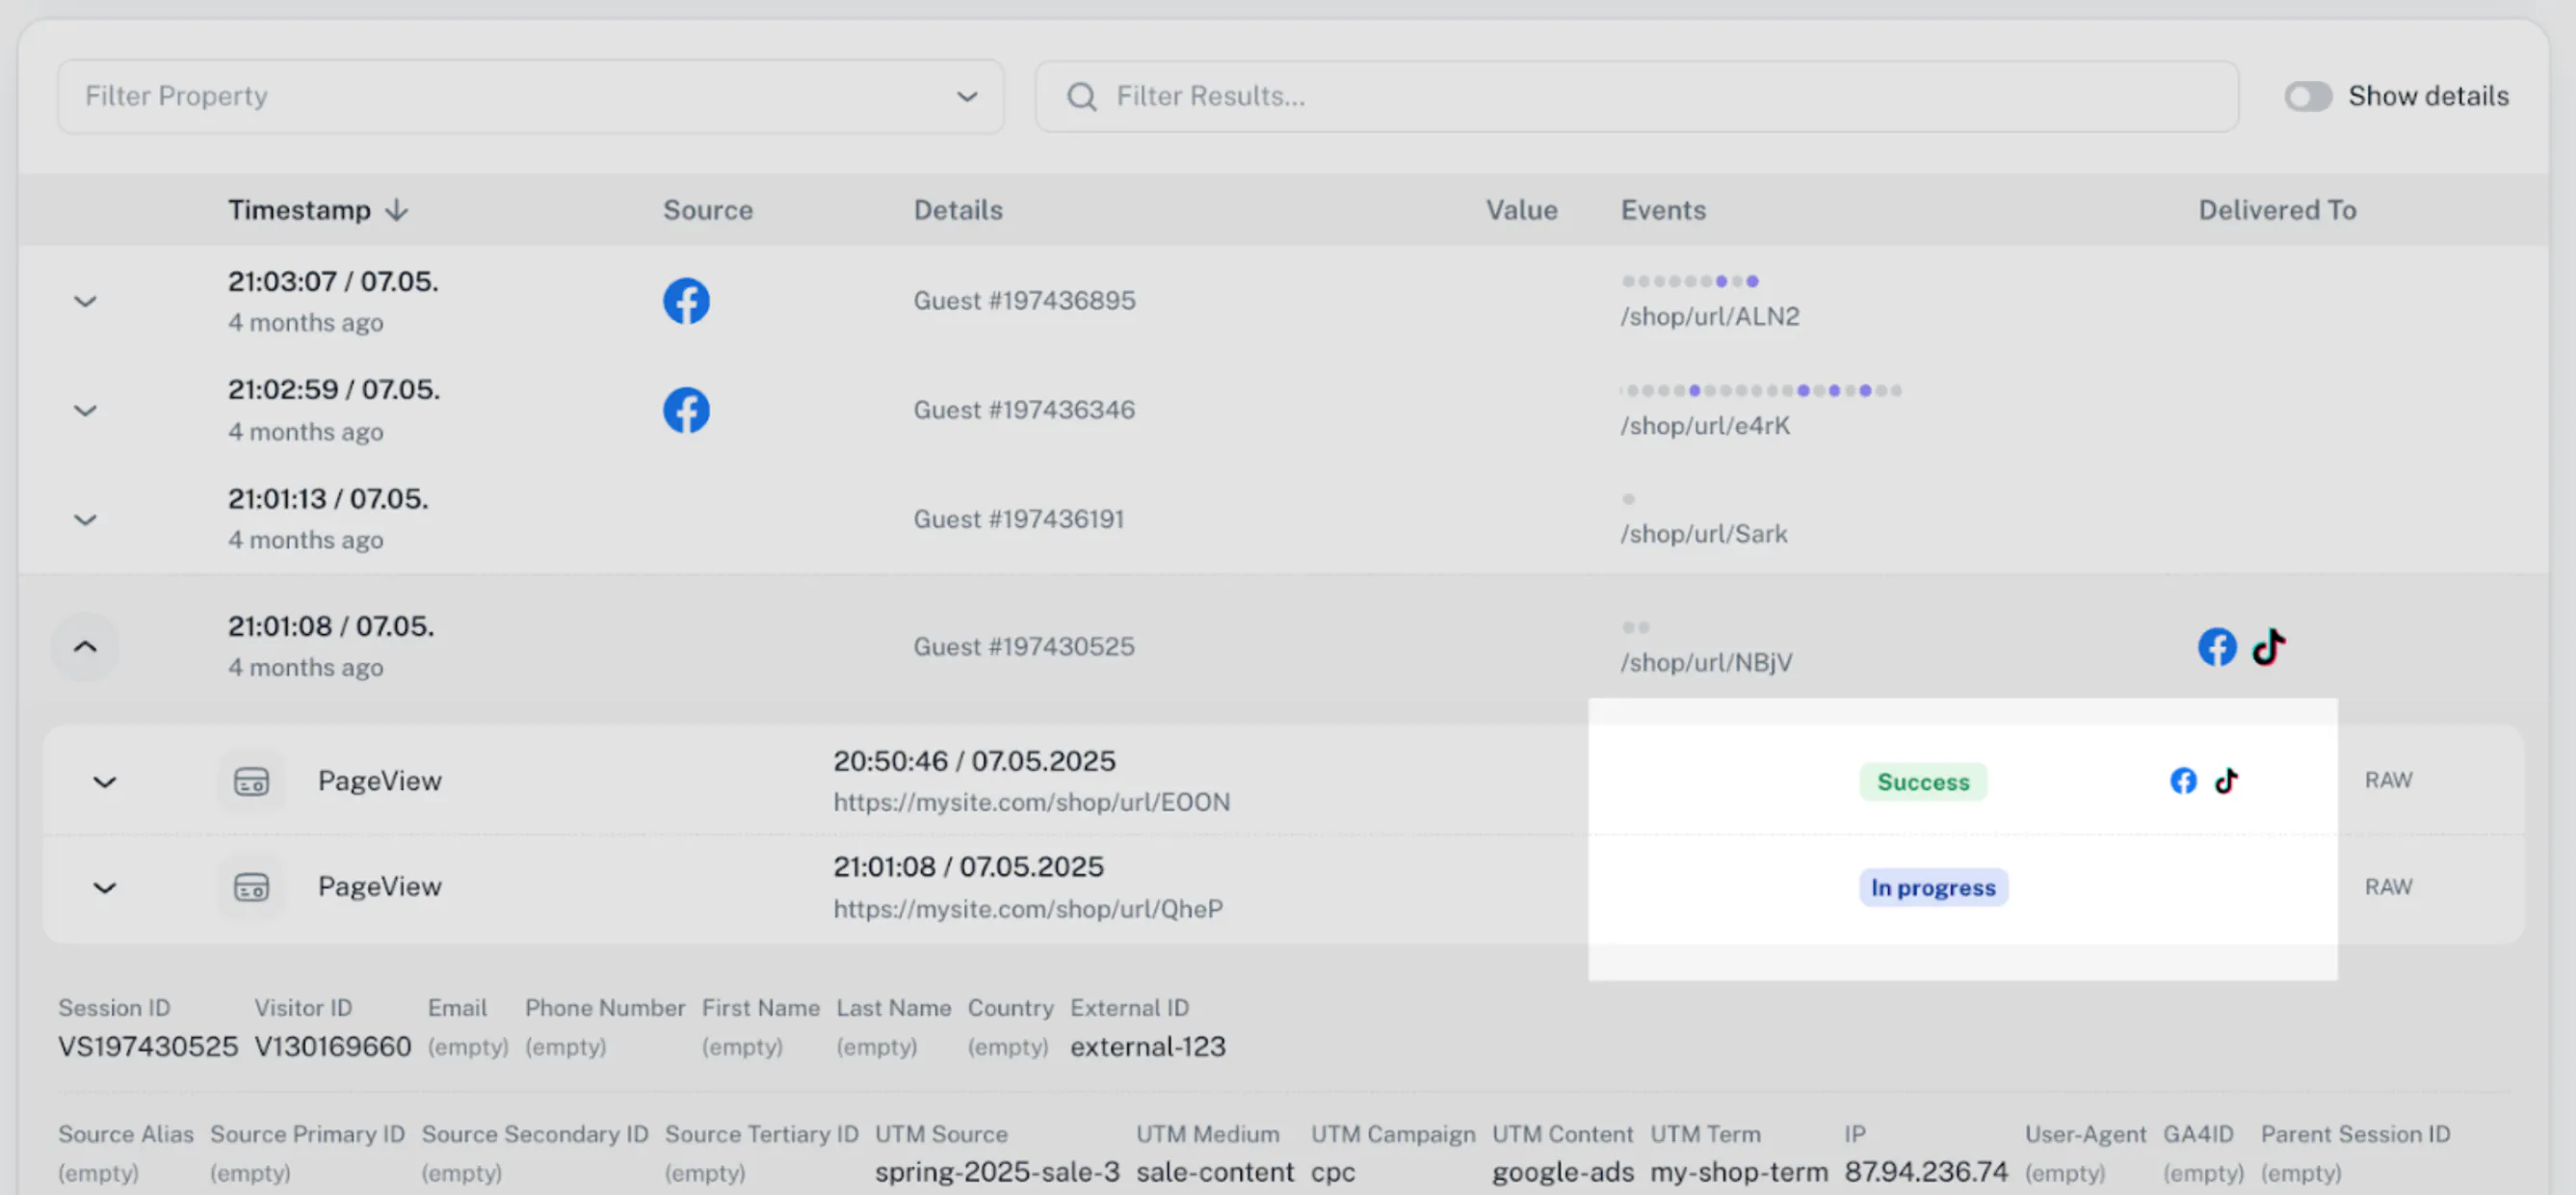Image resolution: width=2576 pixels, height=1195 pixels.
Task: Expand the 21:01:13 session row
Action: pyautogui.click(x=85, y=519)
